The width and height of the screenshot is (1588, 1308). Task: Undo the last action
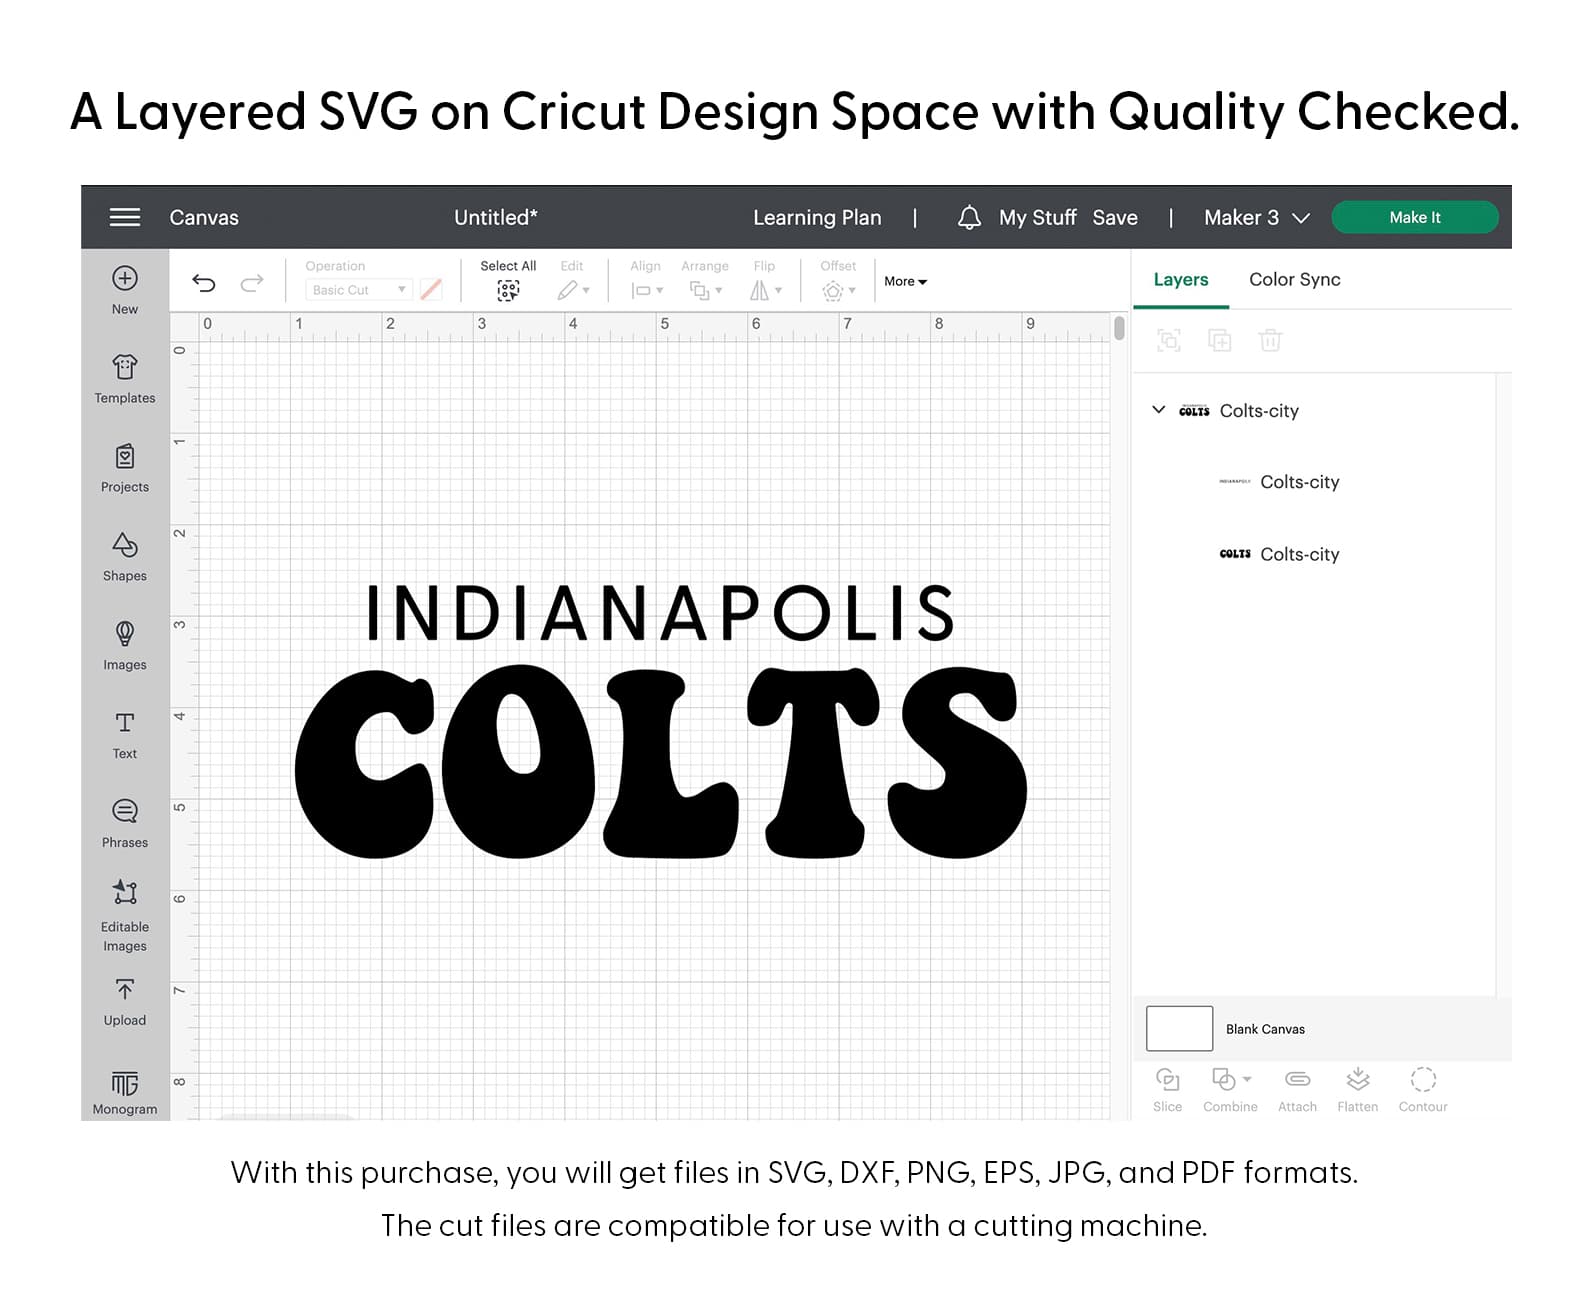(x=204, y=283)
